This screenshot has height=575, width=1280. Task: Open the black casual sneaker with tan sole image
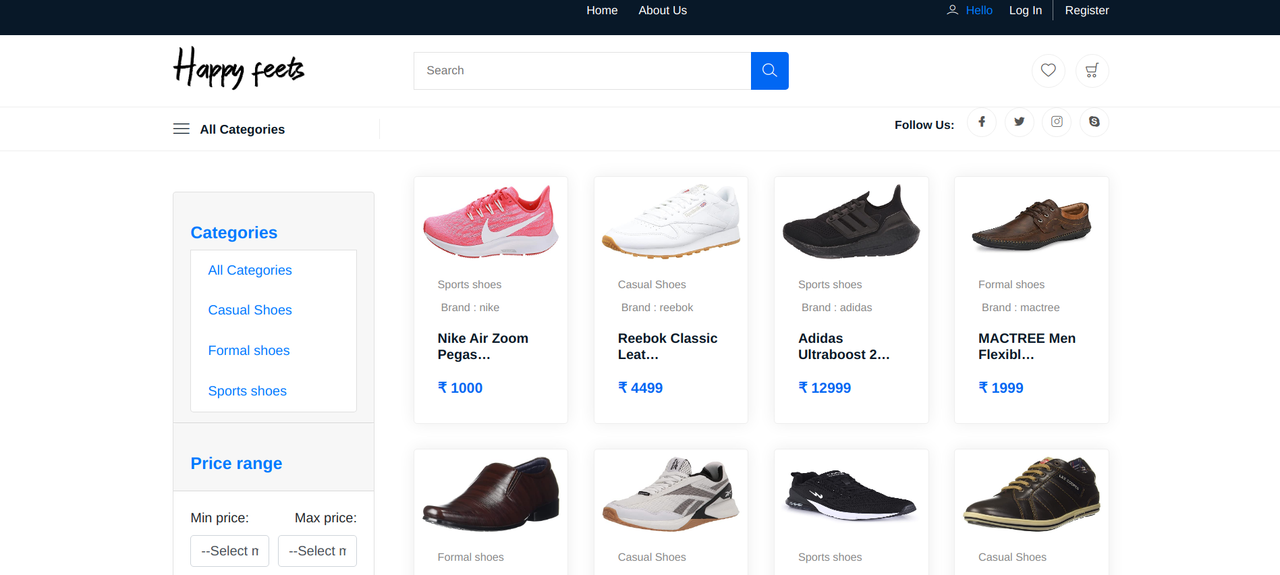[1031, 494]
